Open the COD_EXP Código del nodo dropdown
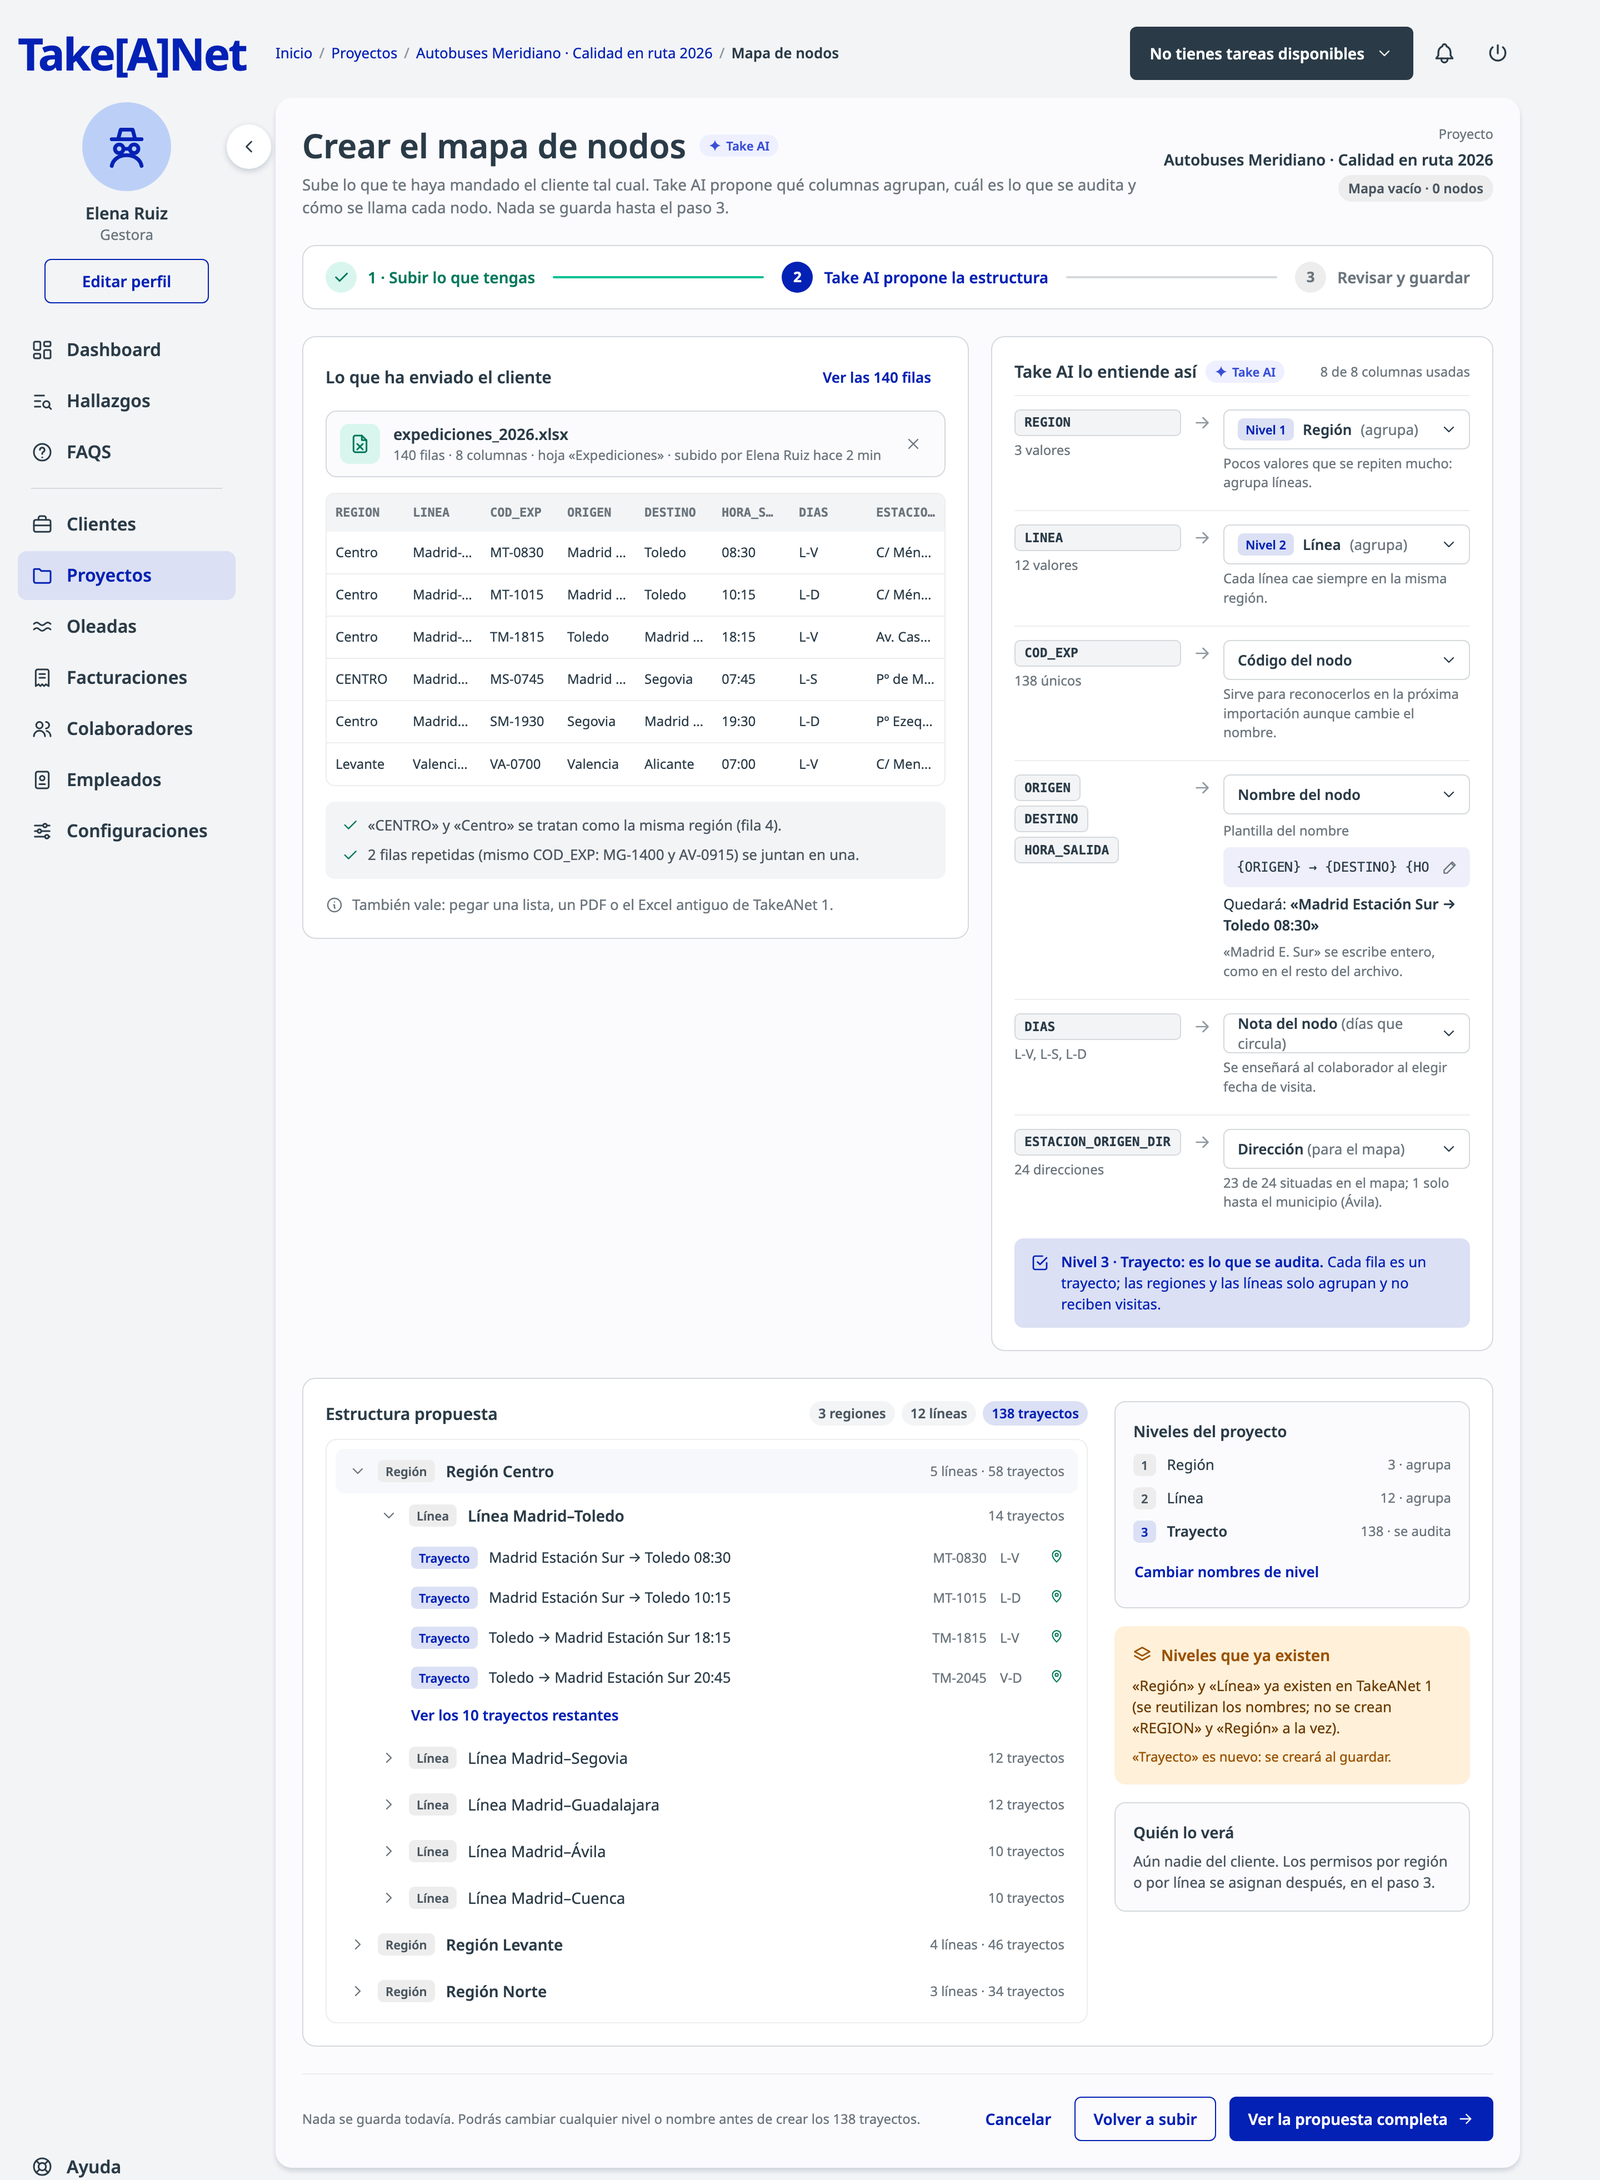This screenshot has height=2180, width=1600. [x=1346, y=660]
